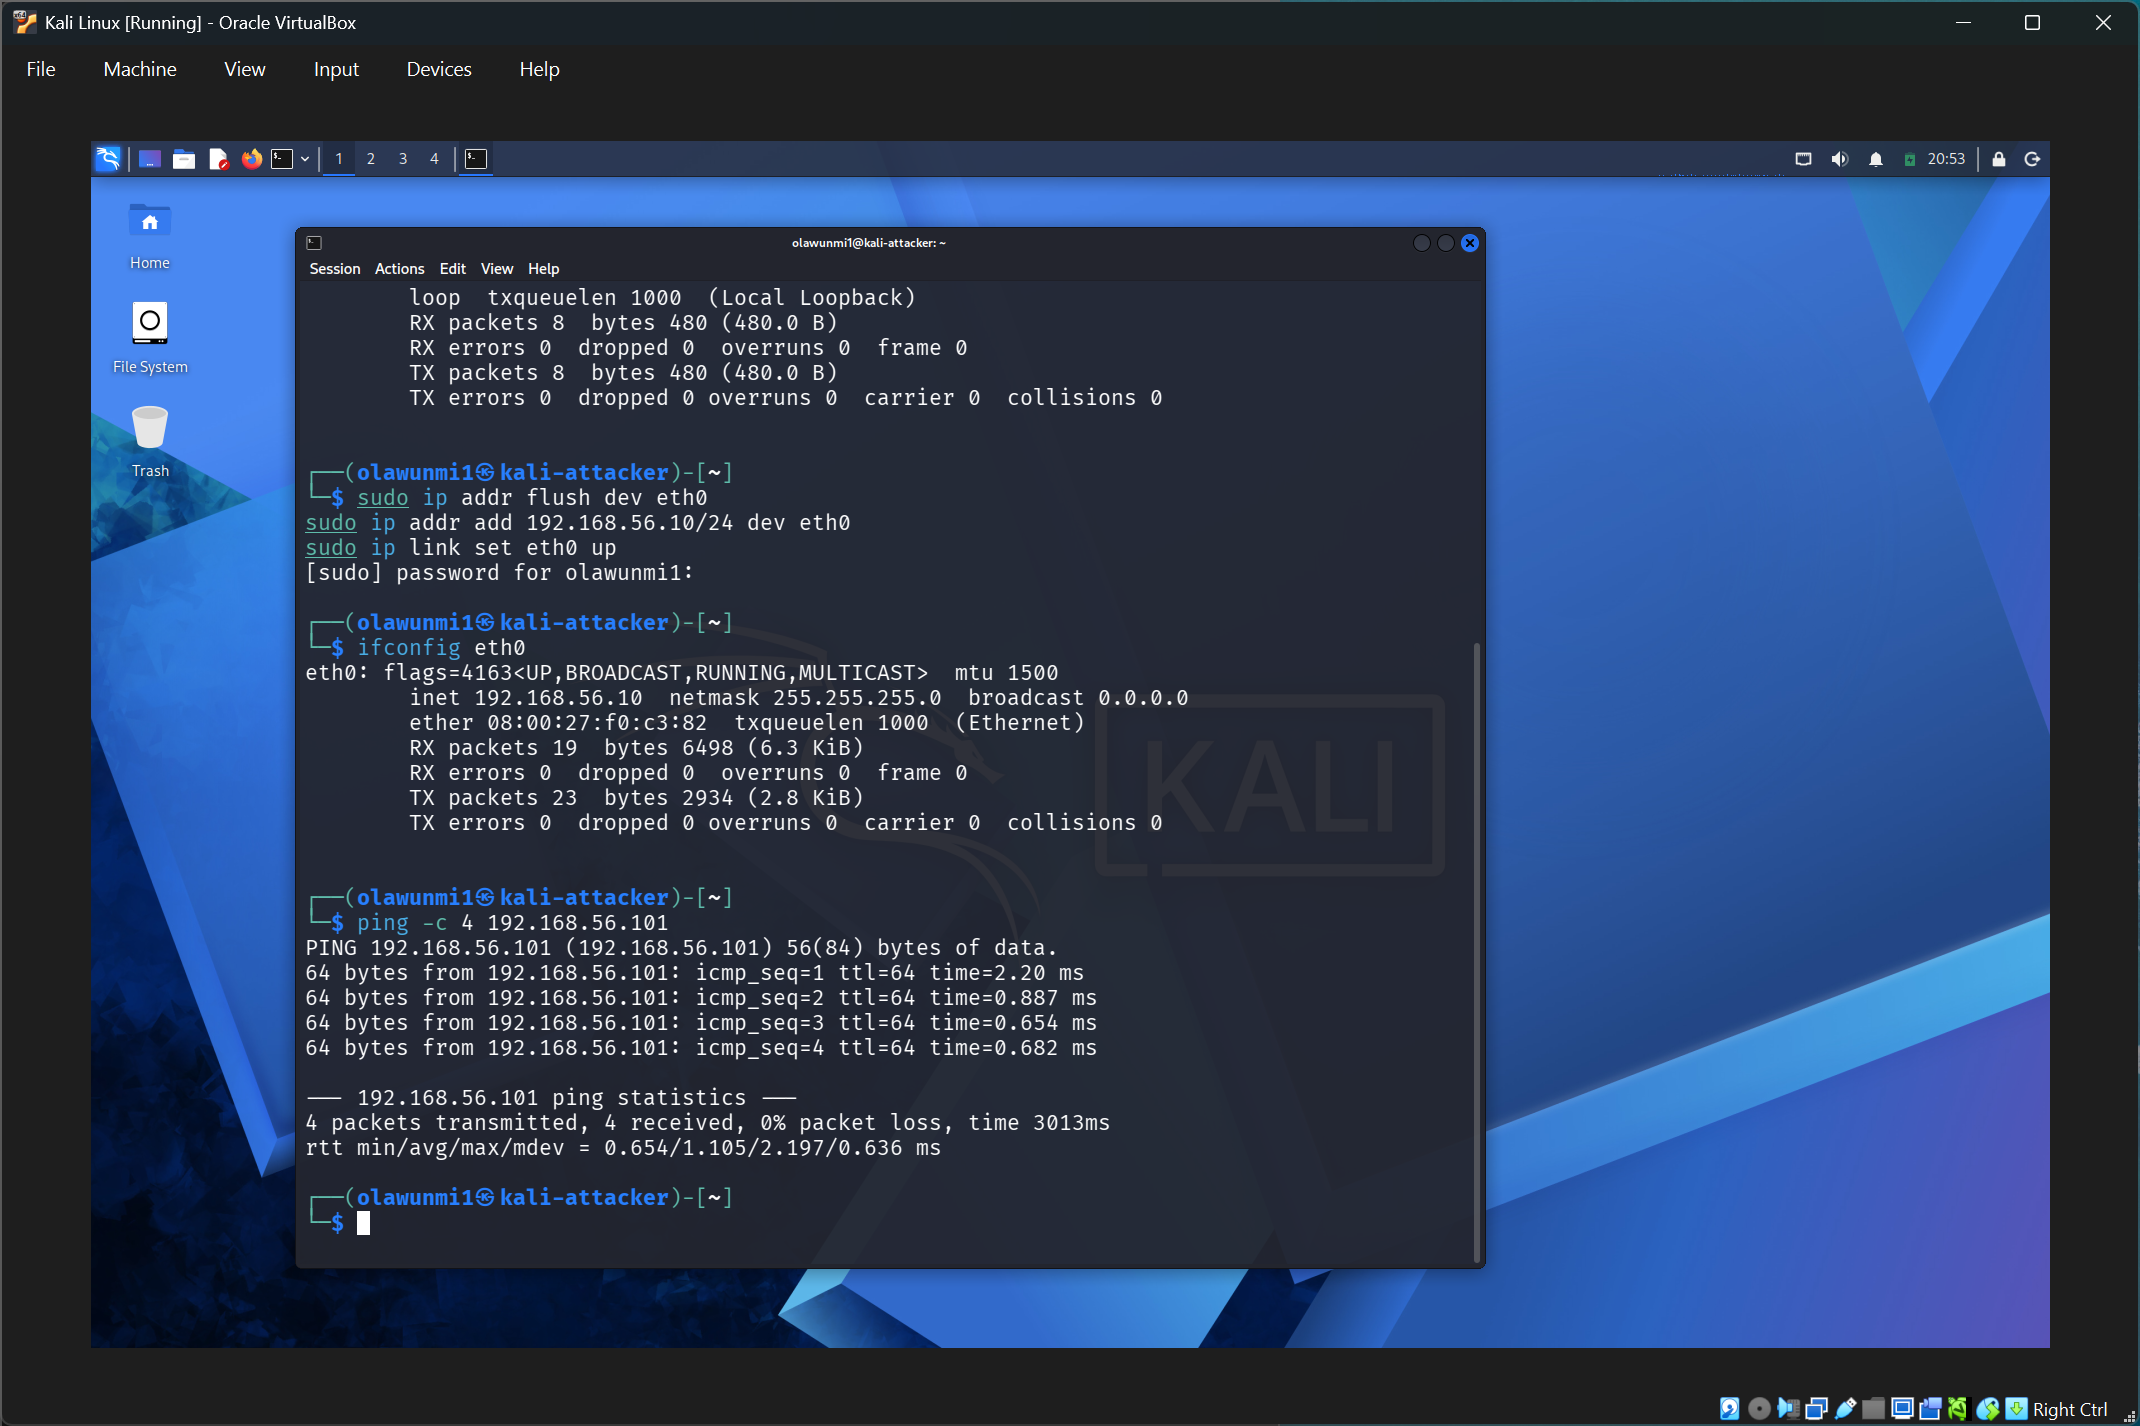Launch Firefox from the Kali panel
2140x1426 pixels.
click(x=252, y=159)
